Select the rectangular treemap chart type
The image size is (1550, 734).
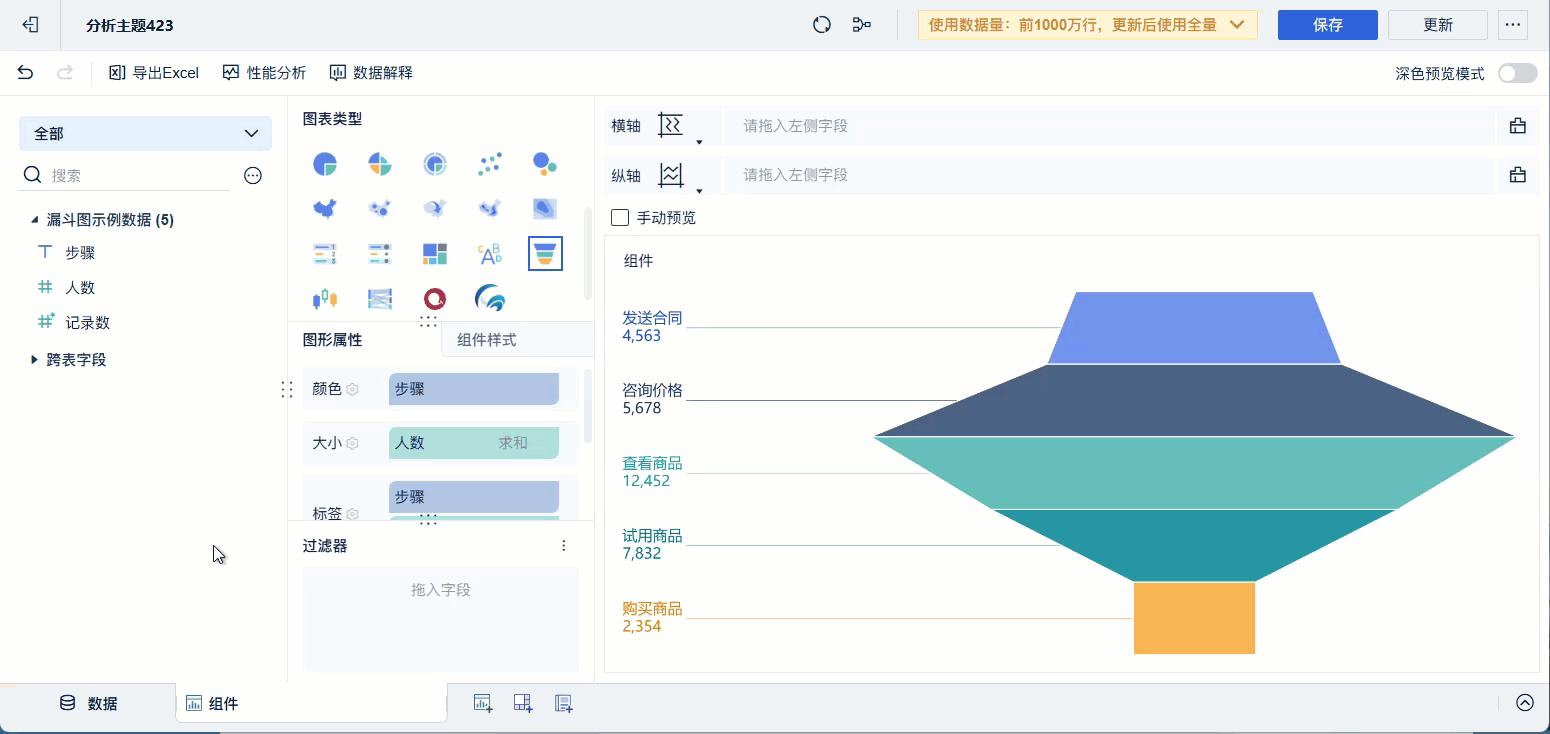click(x=435, y=254)
